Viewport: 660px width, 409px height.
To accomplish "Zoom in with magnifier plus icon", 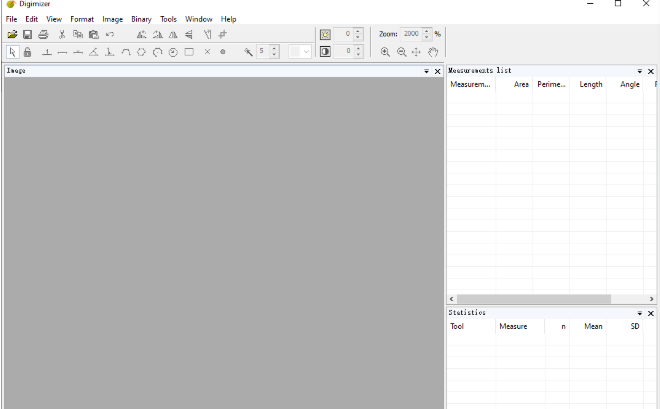I will tap(385, 52).
